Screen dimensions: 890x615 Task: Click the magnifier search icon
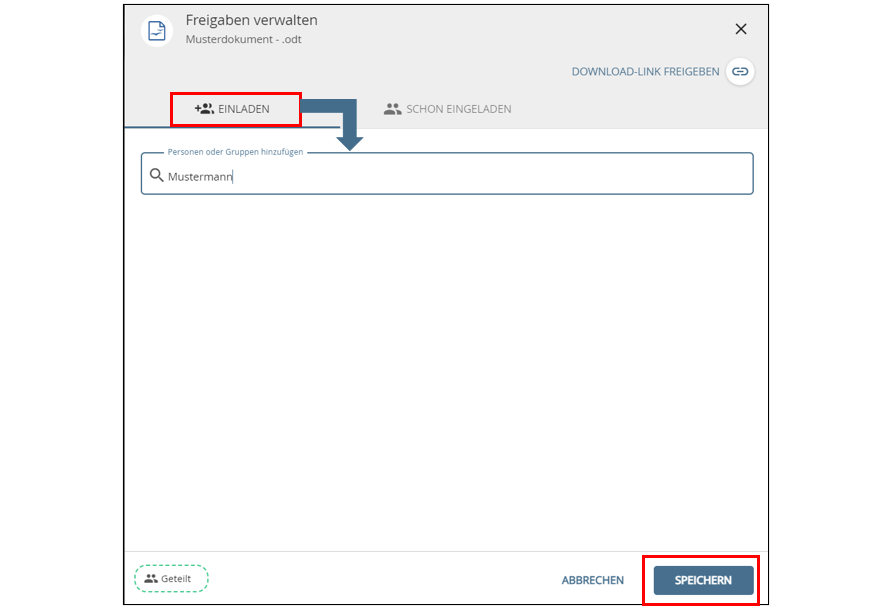click(156, 176)
